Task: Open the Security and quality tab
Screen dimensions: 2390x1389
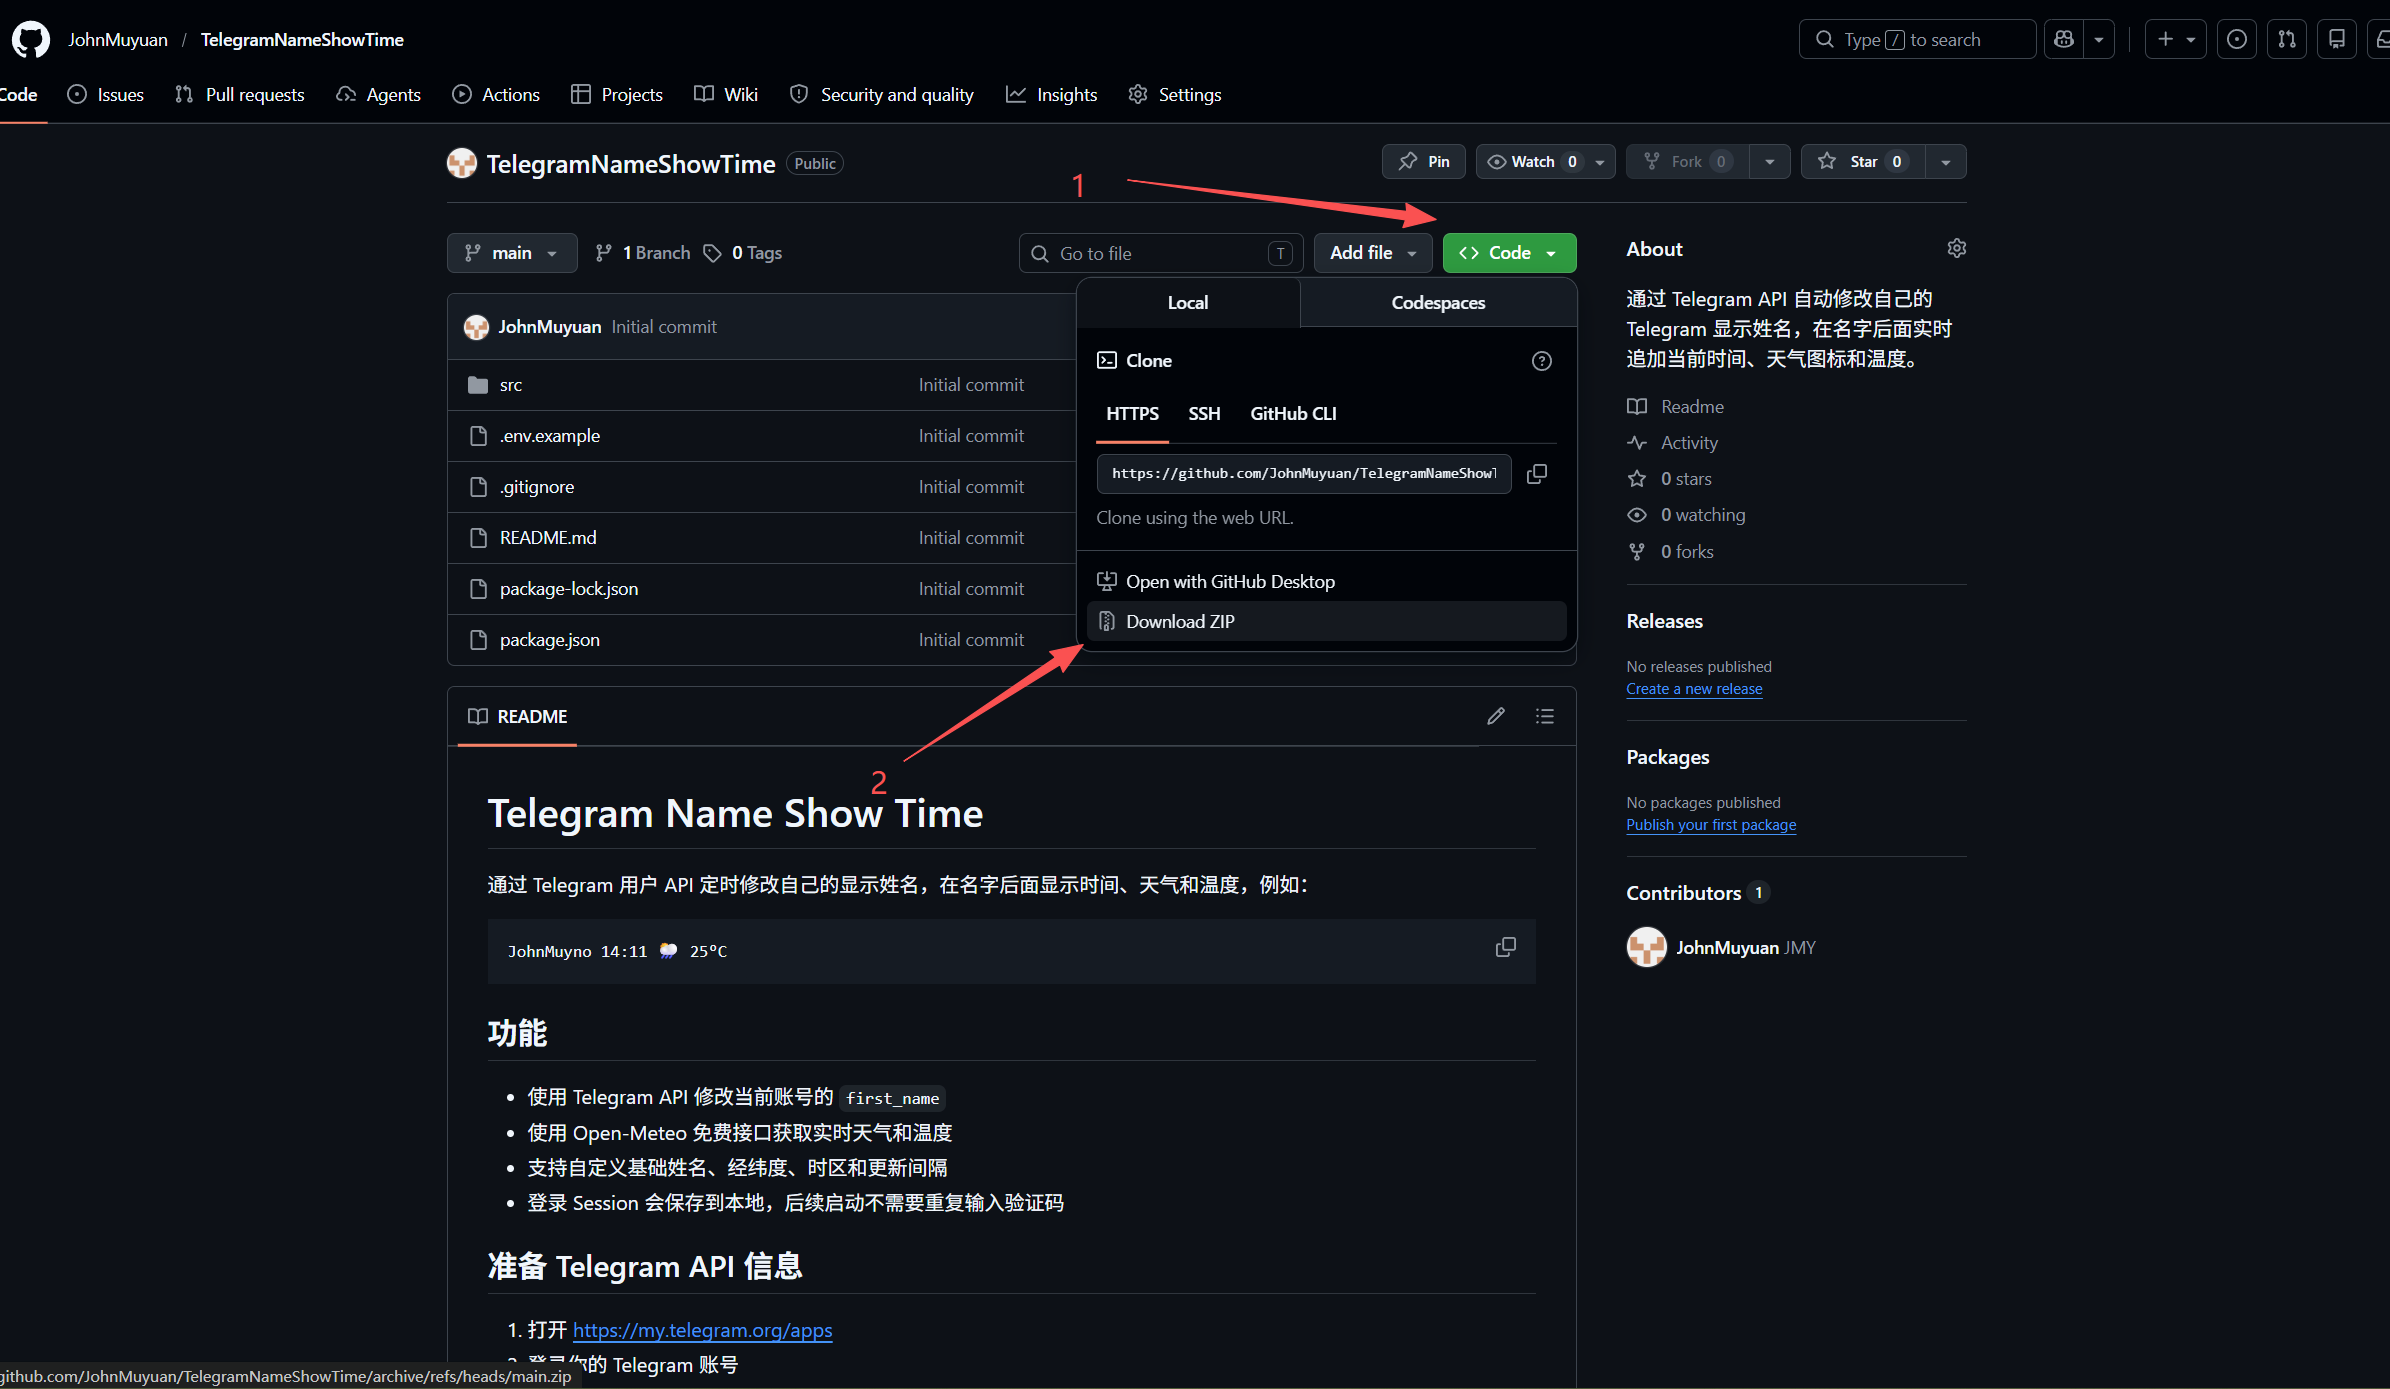Action: pos(882,95)
